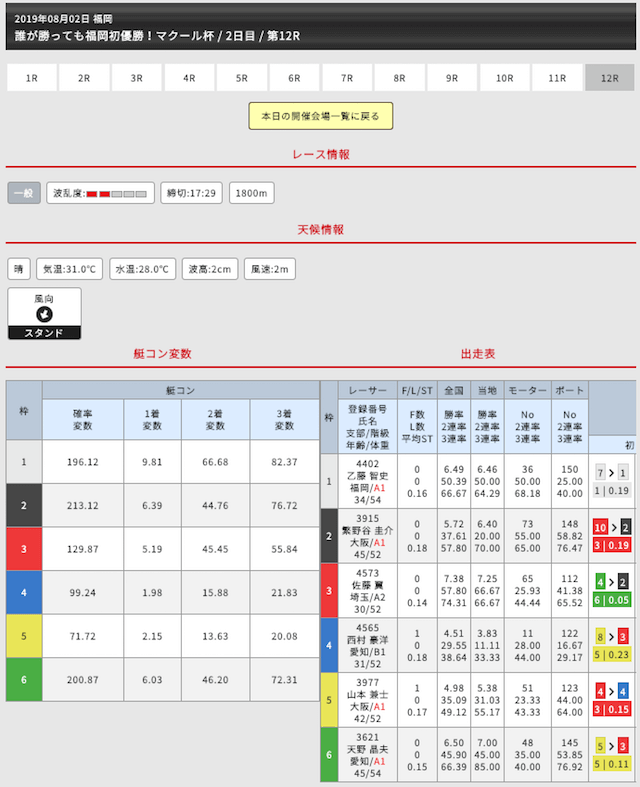Click racer 4565 西村 豪洋 cell
The height and width of the screenshot is (787, 640).
coord(367,646)
